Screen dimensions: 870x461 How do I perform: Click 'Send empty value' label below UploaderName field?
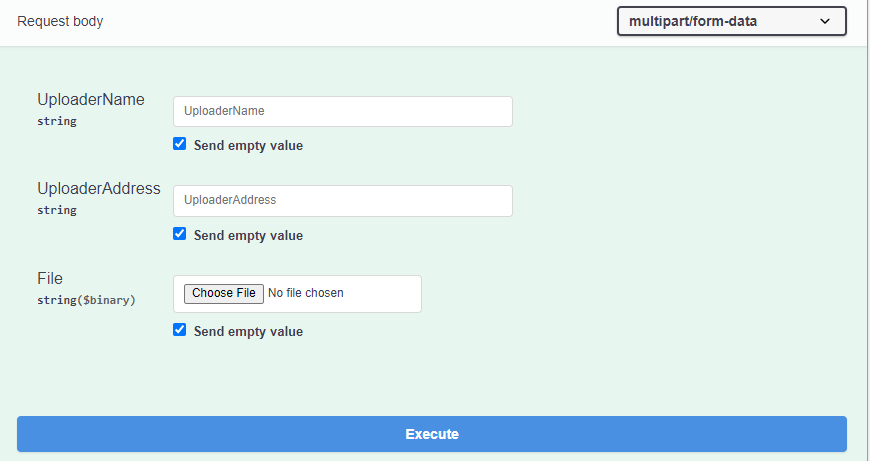248,145
